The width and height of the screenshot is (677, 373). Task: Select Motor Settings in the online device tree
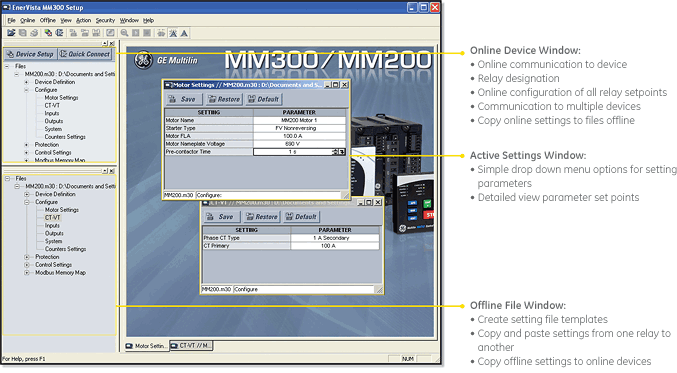coord(61,98)
